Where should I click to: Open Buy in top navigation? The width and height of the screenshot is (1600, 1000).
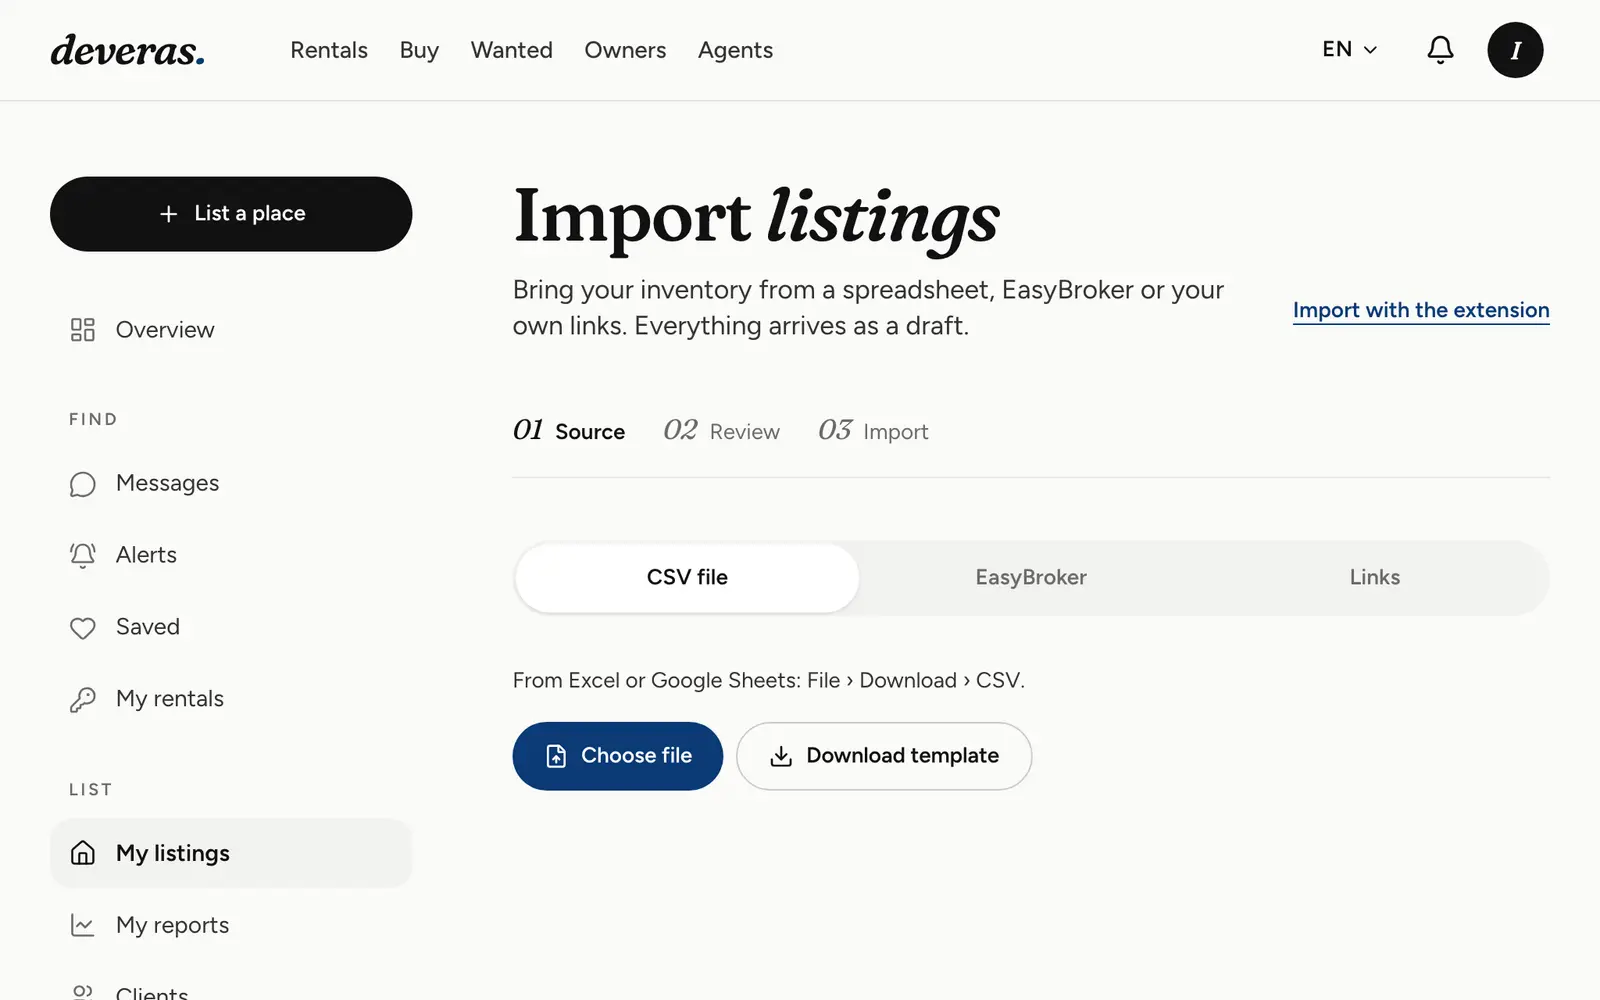tap(419, 50)
